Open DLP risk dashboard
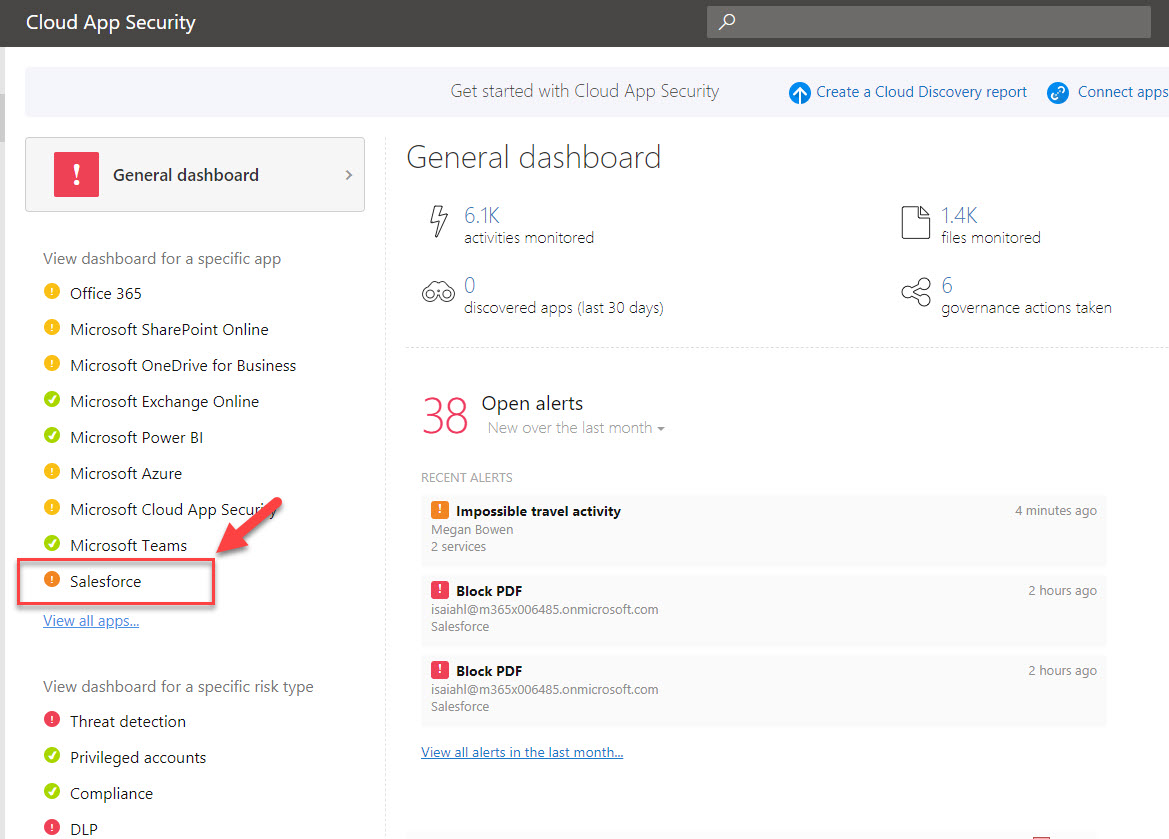The image size is (1169, 839). [84, 829]
